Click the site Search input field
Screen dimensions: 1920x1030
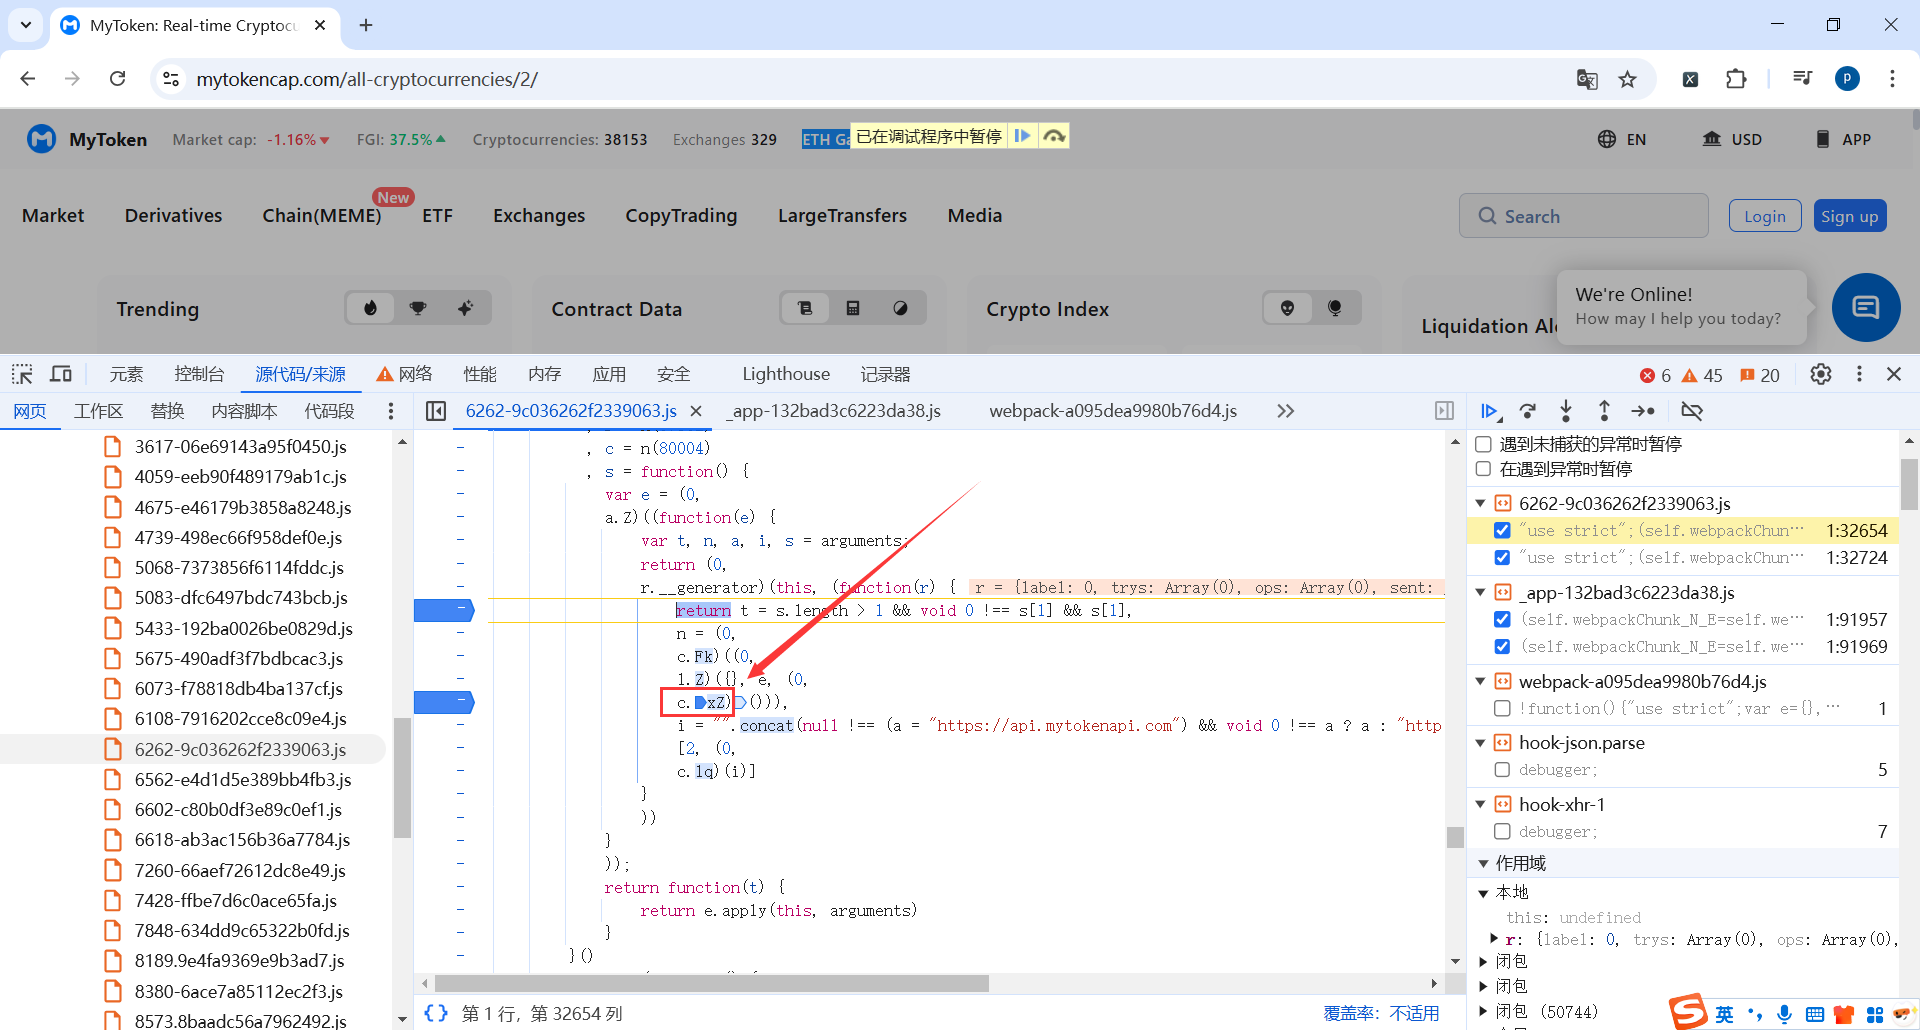(1584, 216)
